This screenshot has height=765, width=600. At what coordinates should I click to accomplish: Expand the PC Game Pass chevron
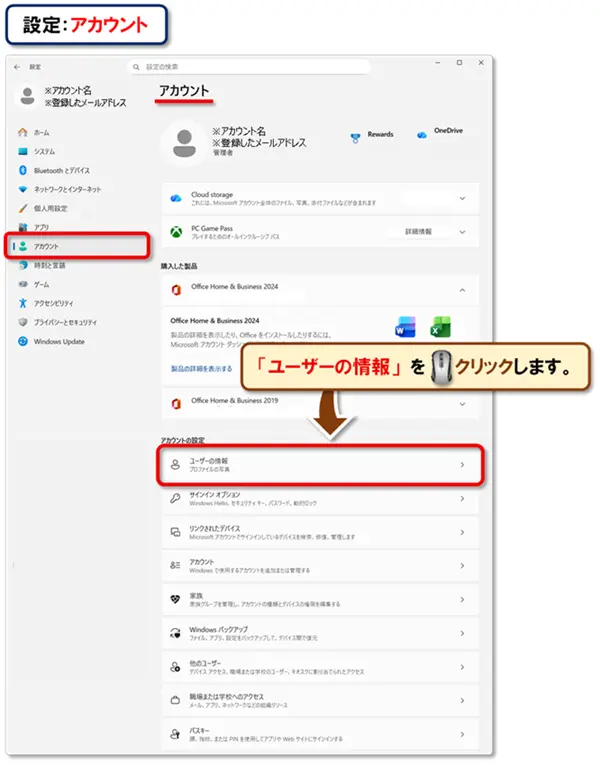(x=462, y=232)
